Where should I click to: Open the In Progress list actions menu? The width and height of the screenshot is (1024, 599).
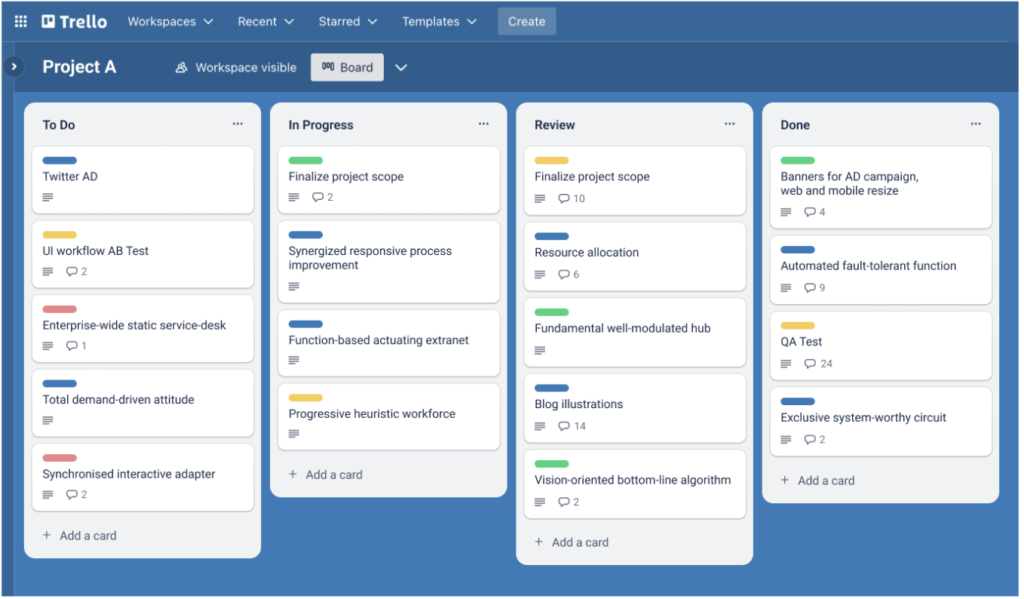pyautogui.click(x=483, y=123)
